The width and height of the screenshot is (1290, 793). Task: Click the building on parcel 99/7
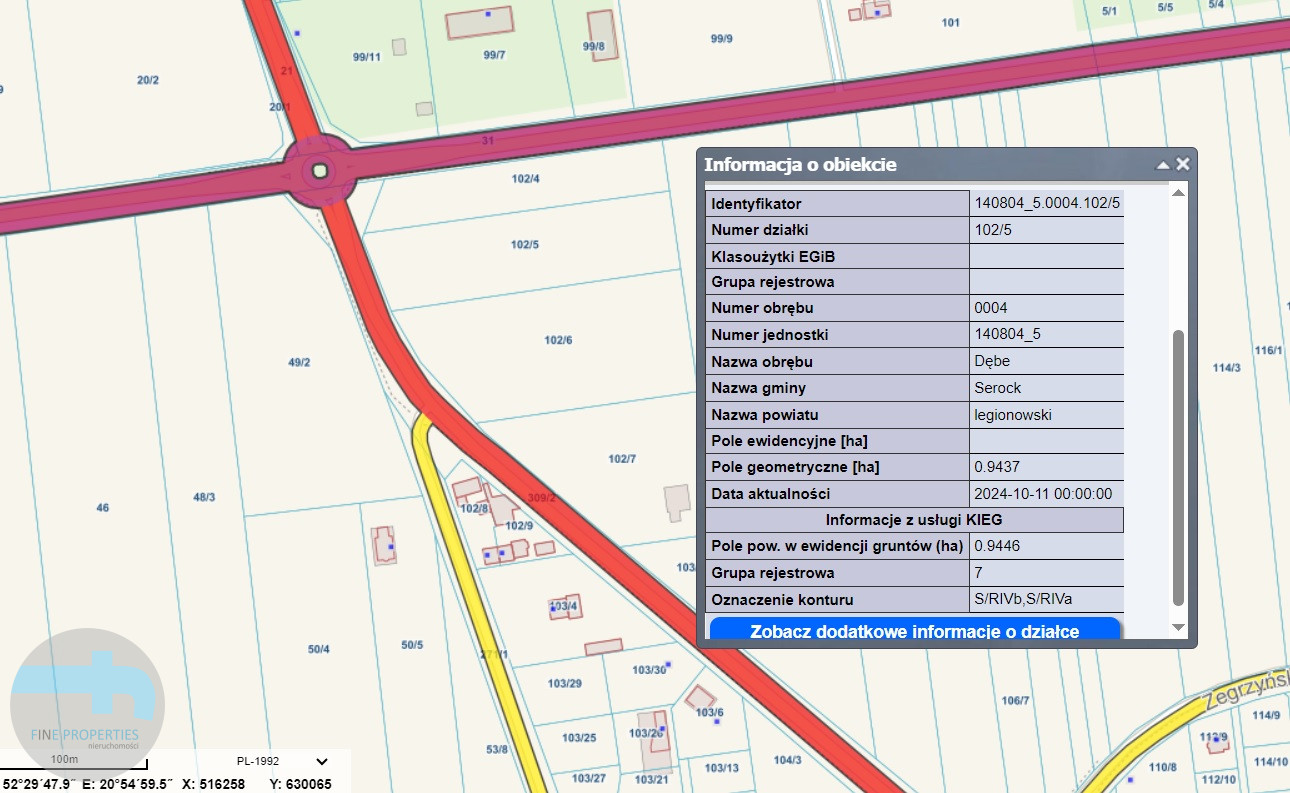tap(480, 22)
